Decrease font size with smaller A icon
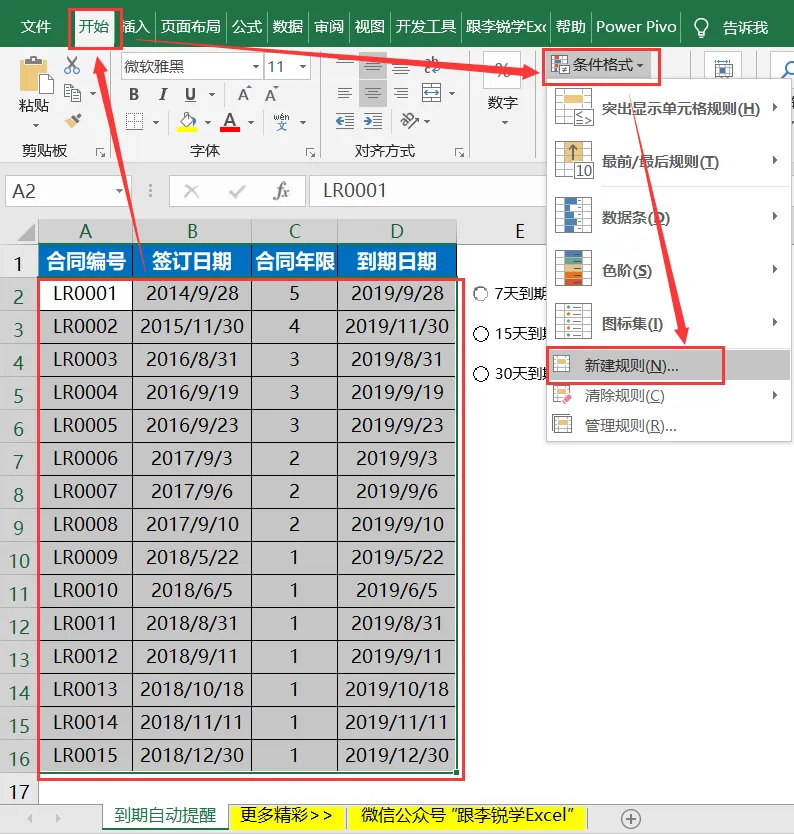The image size is (794, 834). pos(271,94)
